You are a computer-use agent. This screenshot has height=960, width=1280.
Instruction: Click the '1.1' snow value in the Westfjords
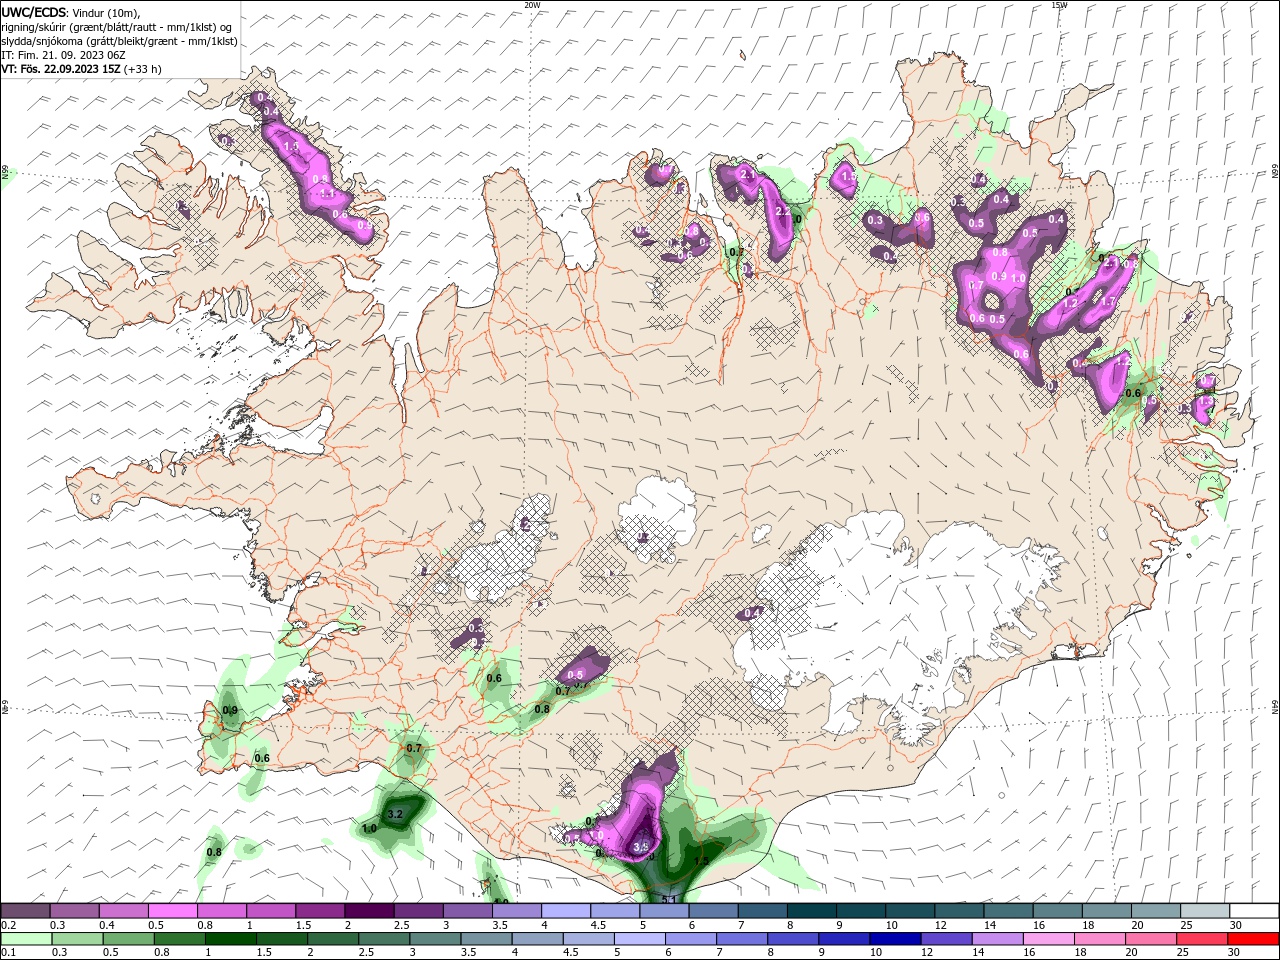[x=326, y=192]
